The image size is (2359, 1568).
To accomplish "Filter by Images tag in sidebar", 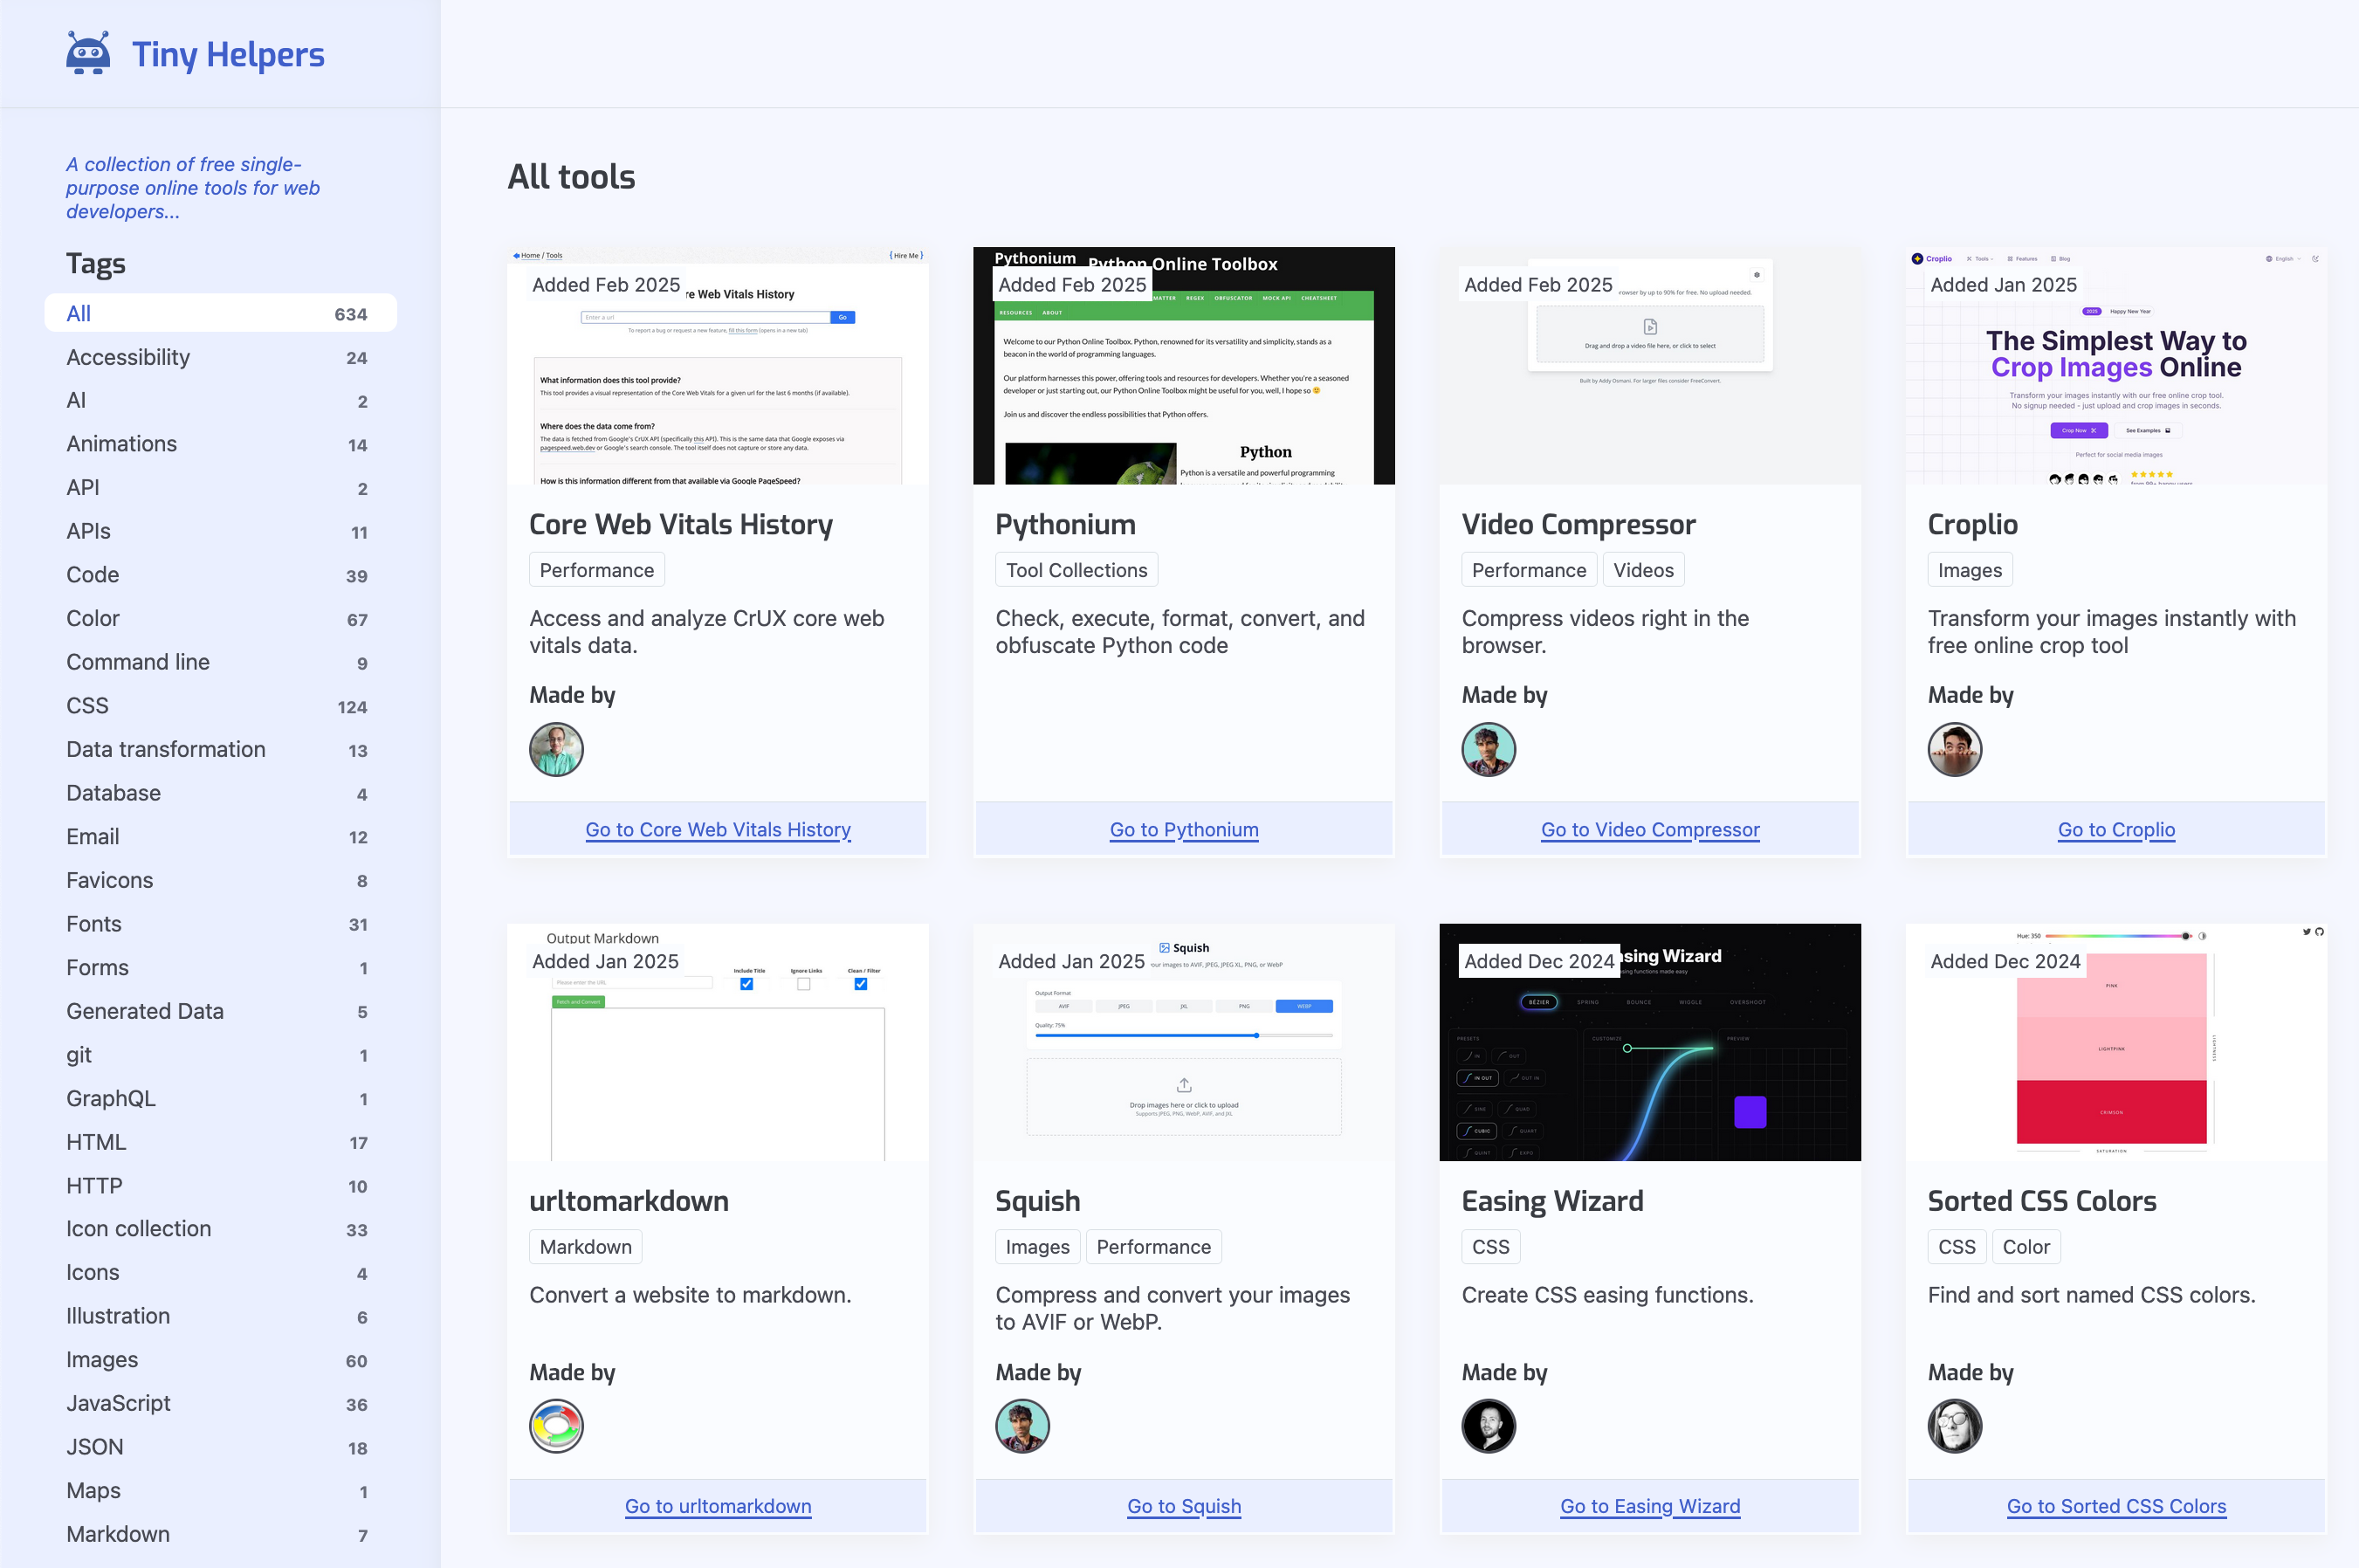I will tap(220, 1360).
